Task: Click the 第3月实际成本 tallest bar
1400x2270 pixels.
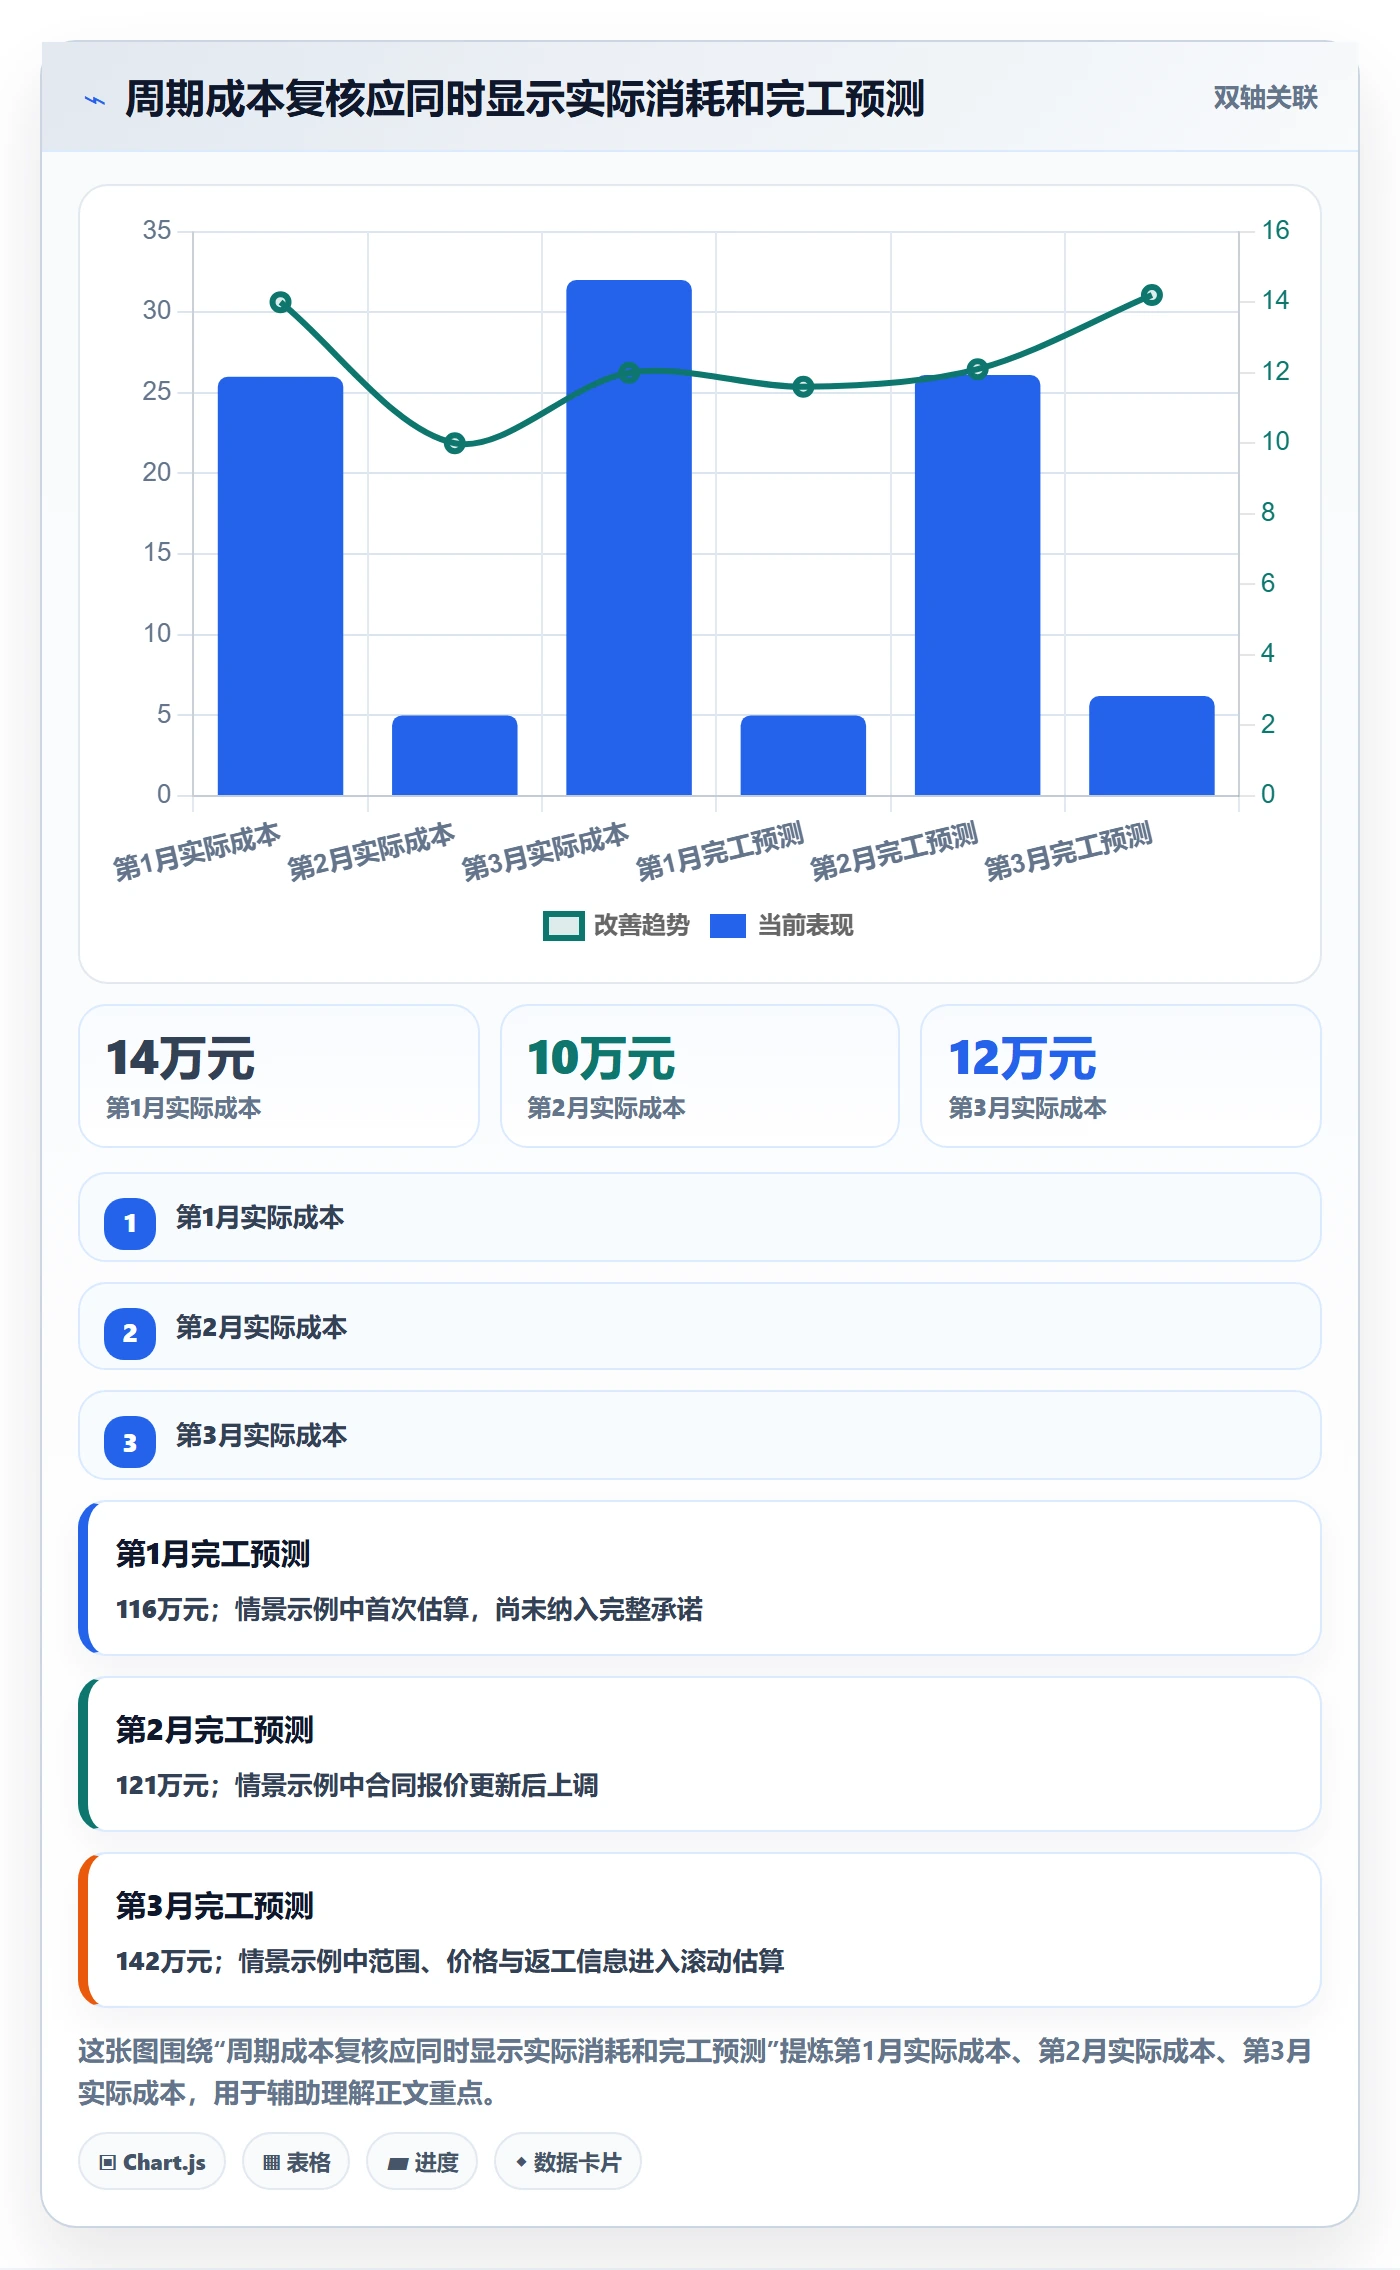Action: tap(629, 538)
